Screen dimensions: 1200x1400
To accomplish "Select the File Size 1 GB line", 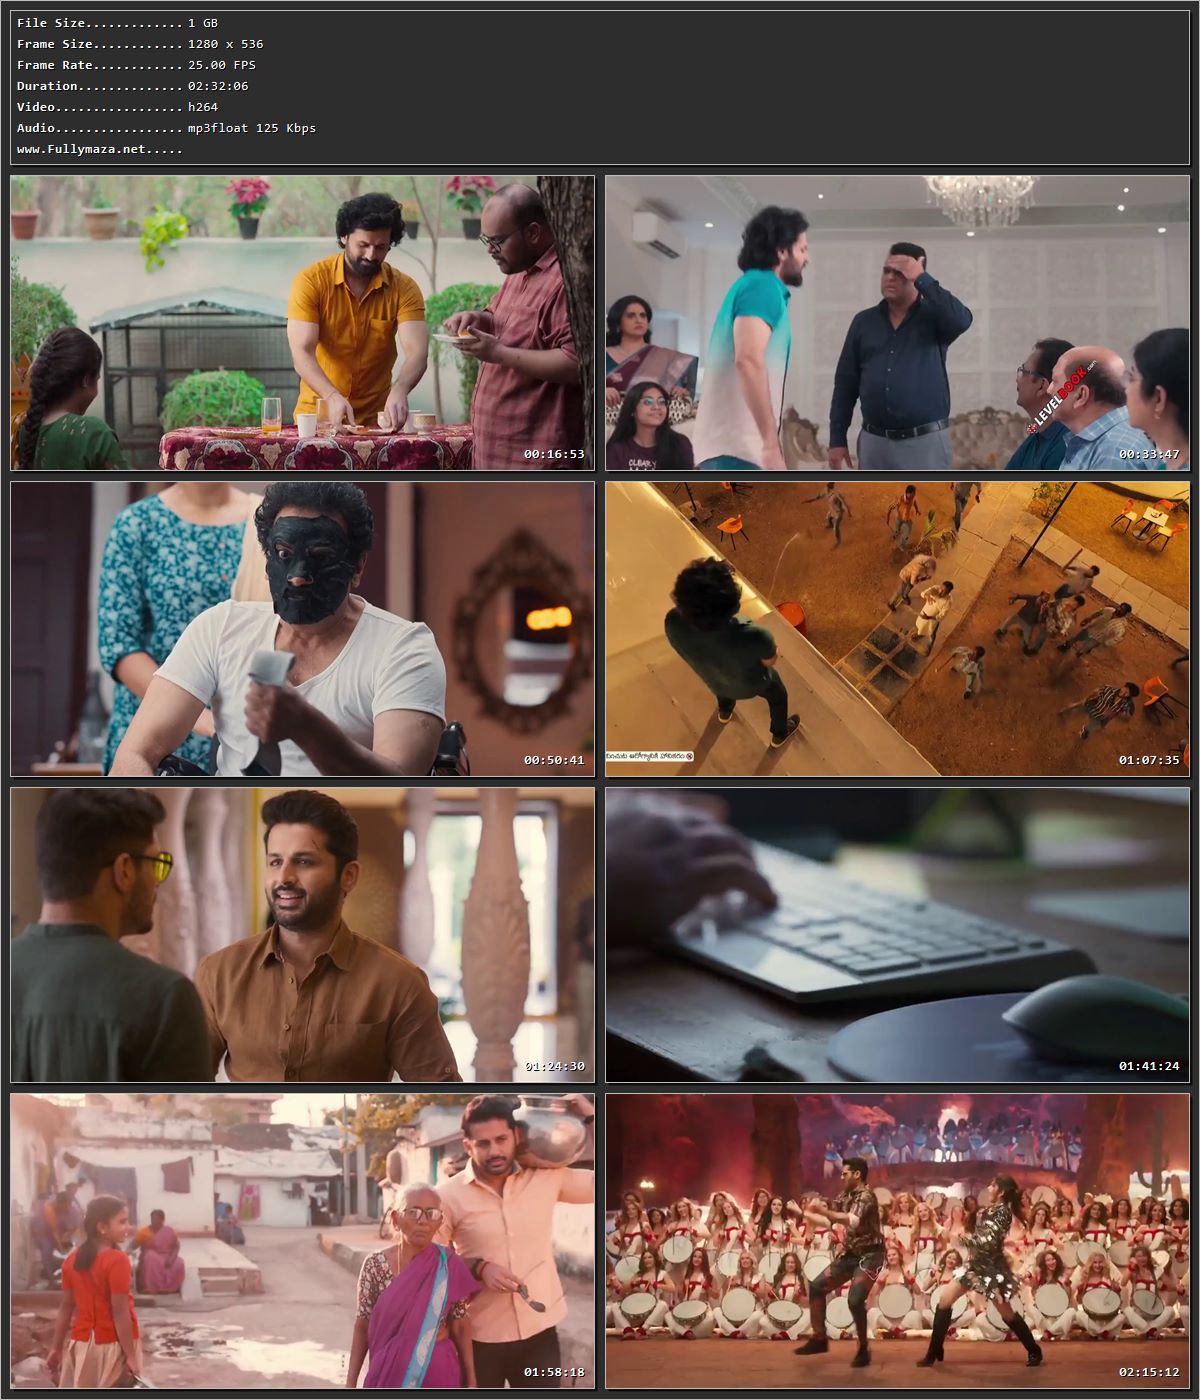I will coord(117,23).
